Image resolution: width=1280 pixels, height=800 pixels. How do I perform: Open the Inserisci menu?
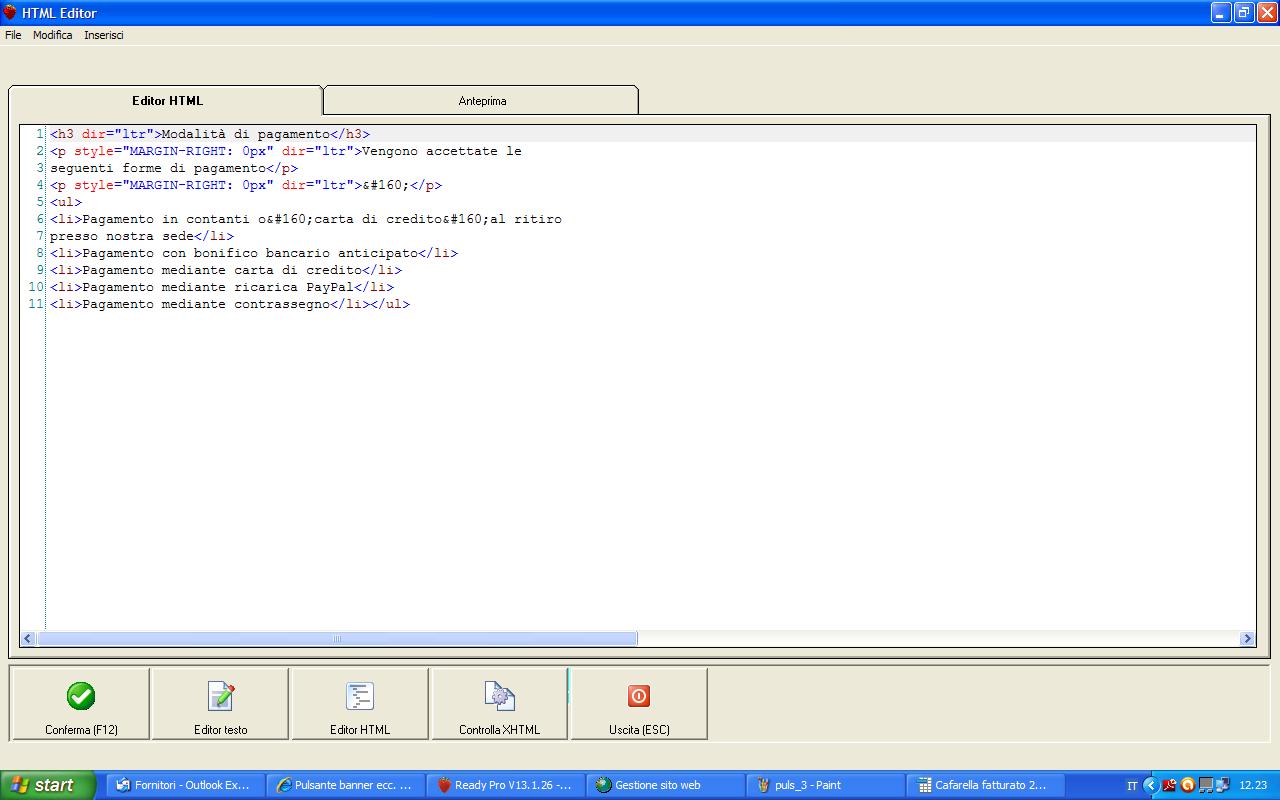pyautogui.click(x=104, y=35)
